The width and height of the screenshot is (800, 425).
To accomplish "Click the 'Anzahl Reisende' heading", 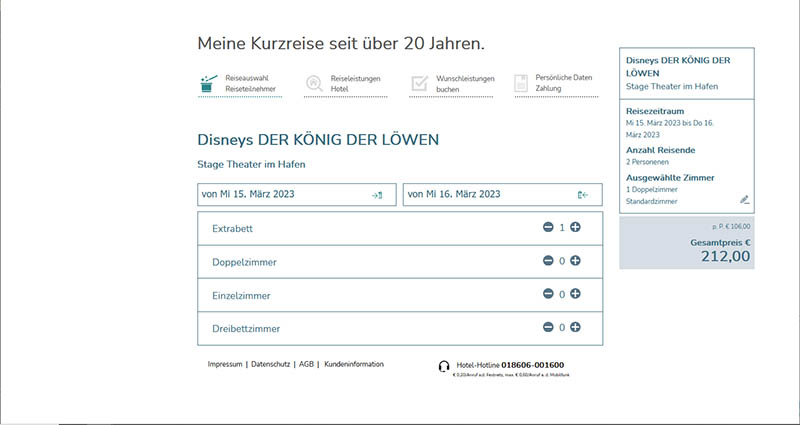I will (x=661, y=150).
